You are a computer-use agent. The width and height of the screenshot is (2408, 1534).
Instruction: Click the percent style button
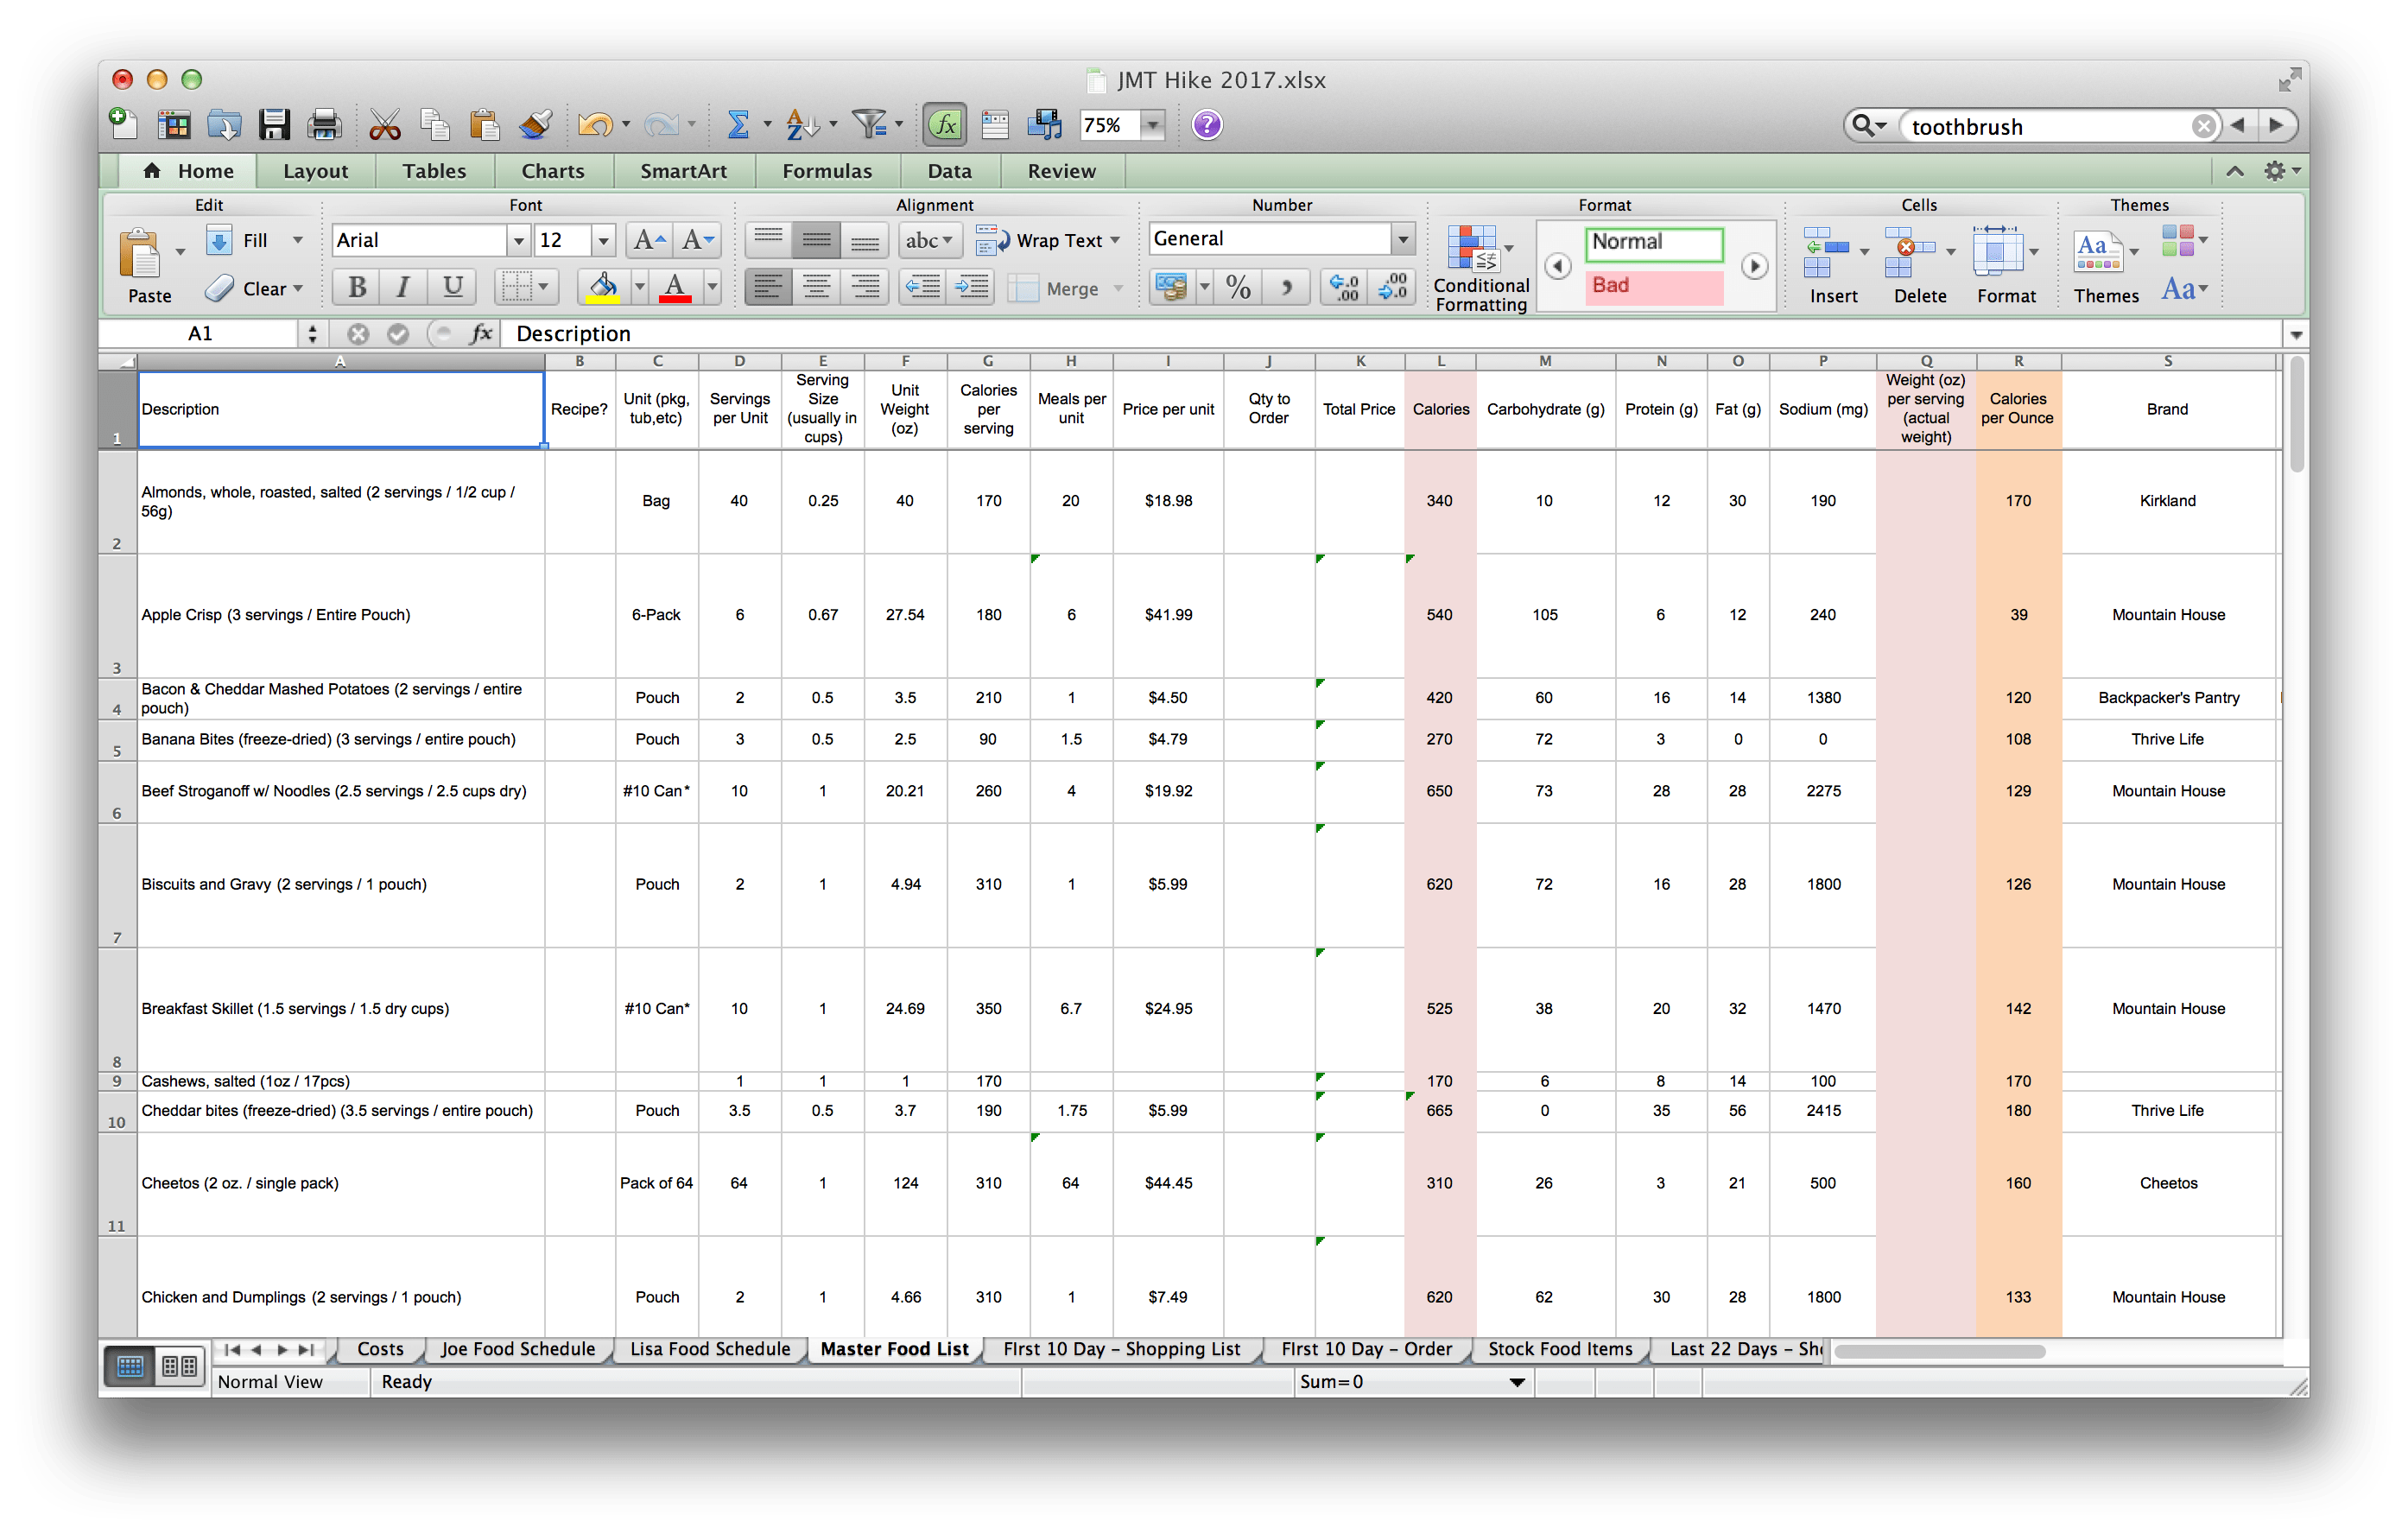pyautogui.click(x=1239, y=288)
